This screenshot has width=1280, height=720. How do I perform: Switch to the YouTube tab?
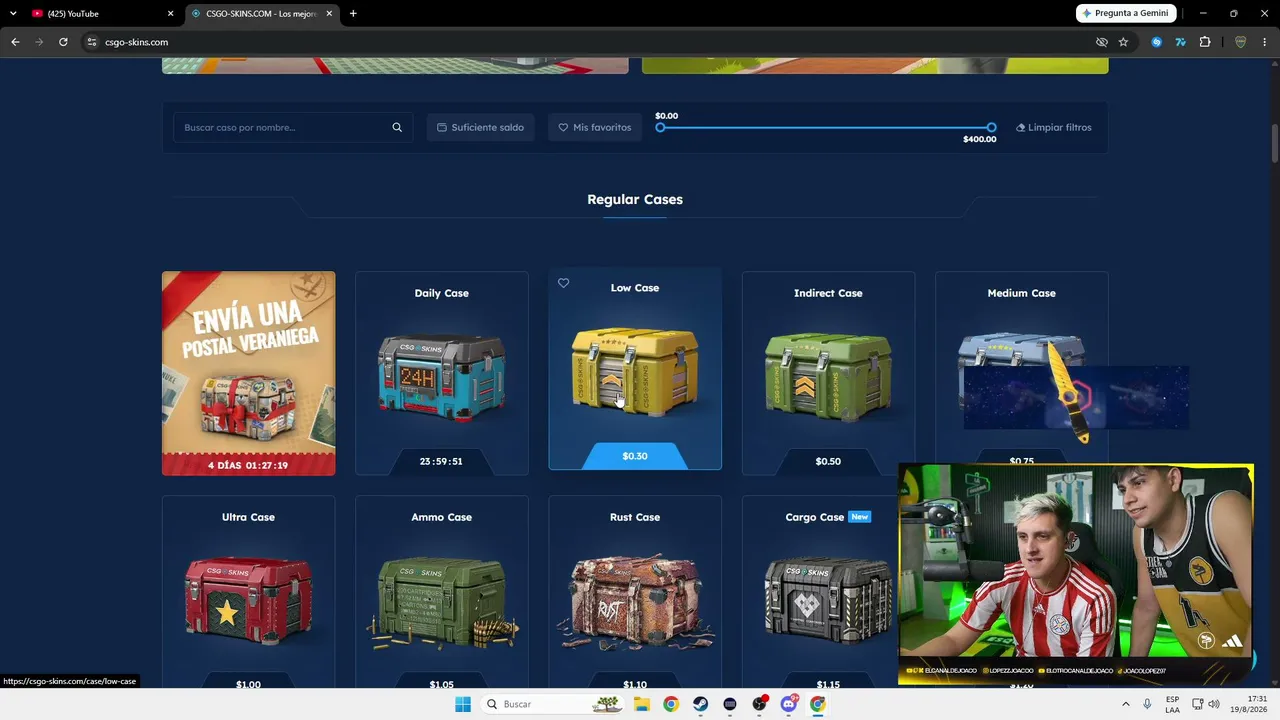[x=100, y=14]
